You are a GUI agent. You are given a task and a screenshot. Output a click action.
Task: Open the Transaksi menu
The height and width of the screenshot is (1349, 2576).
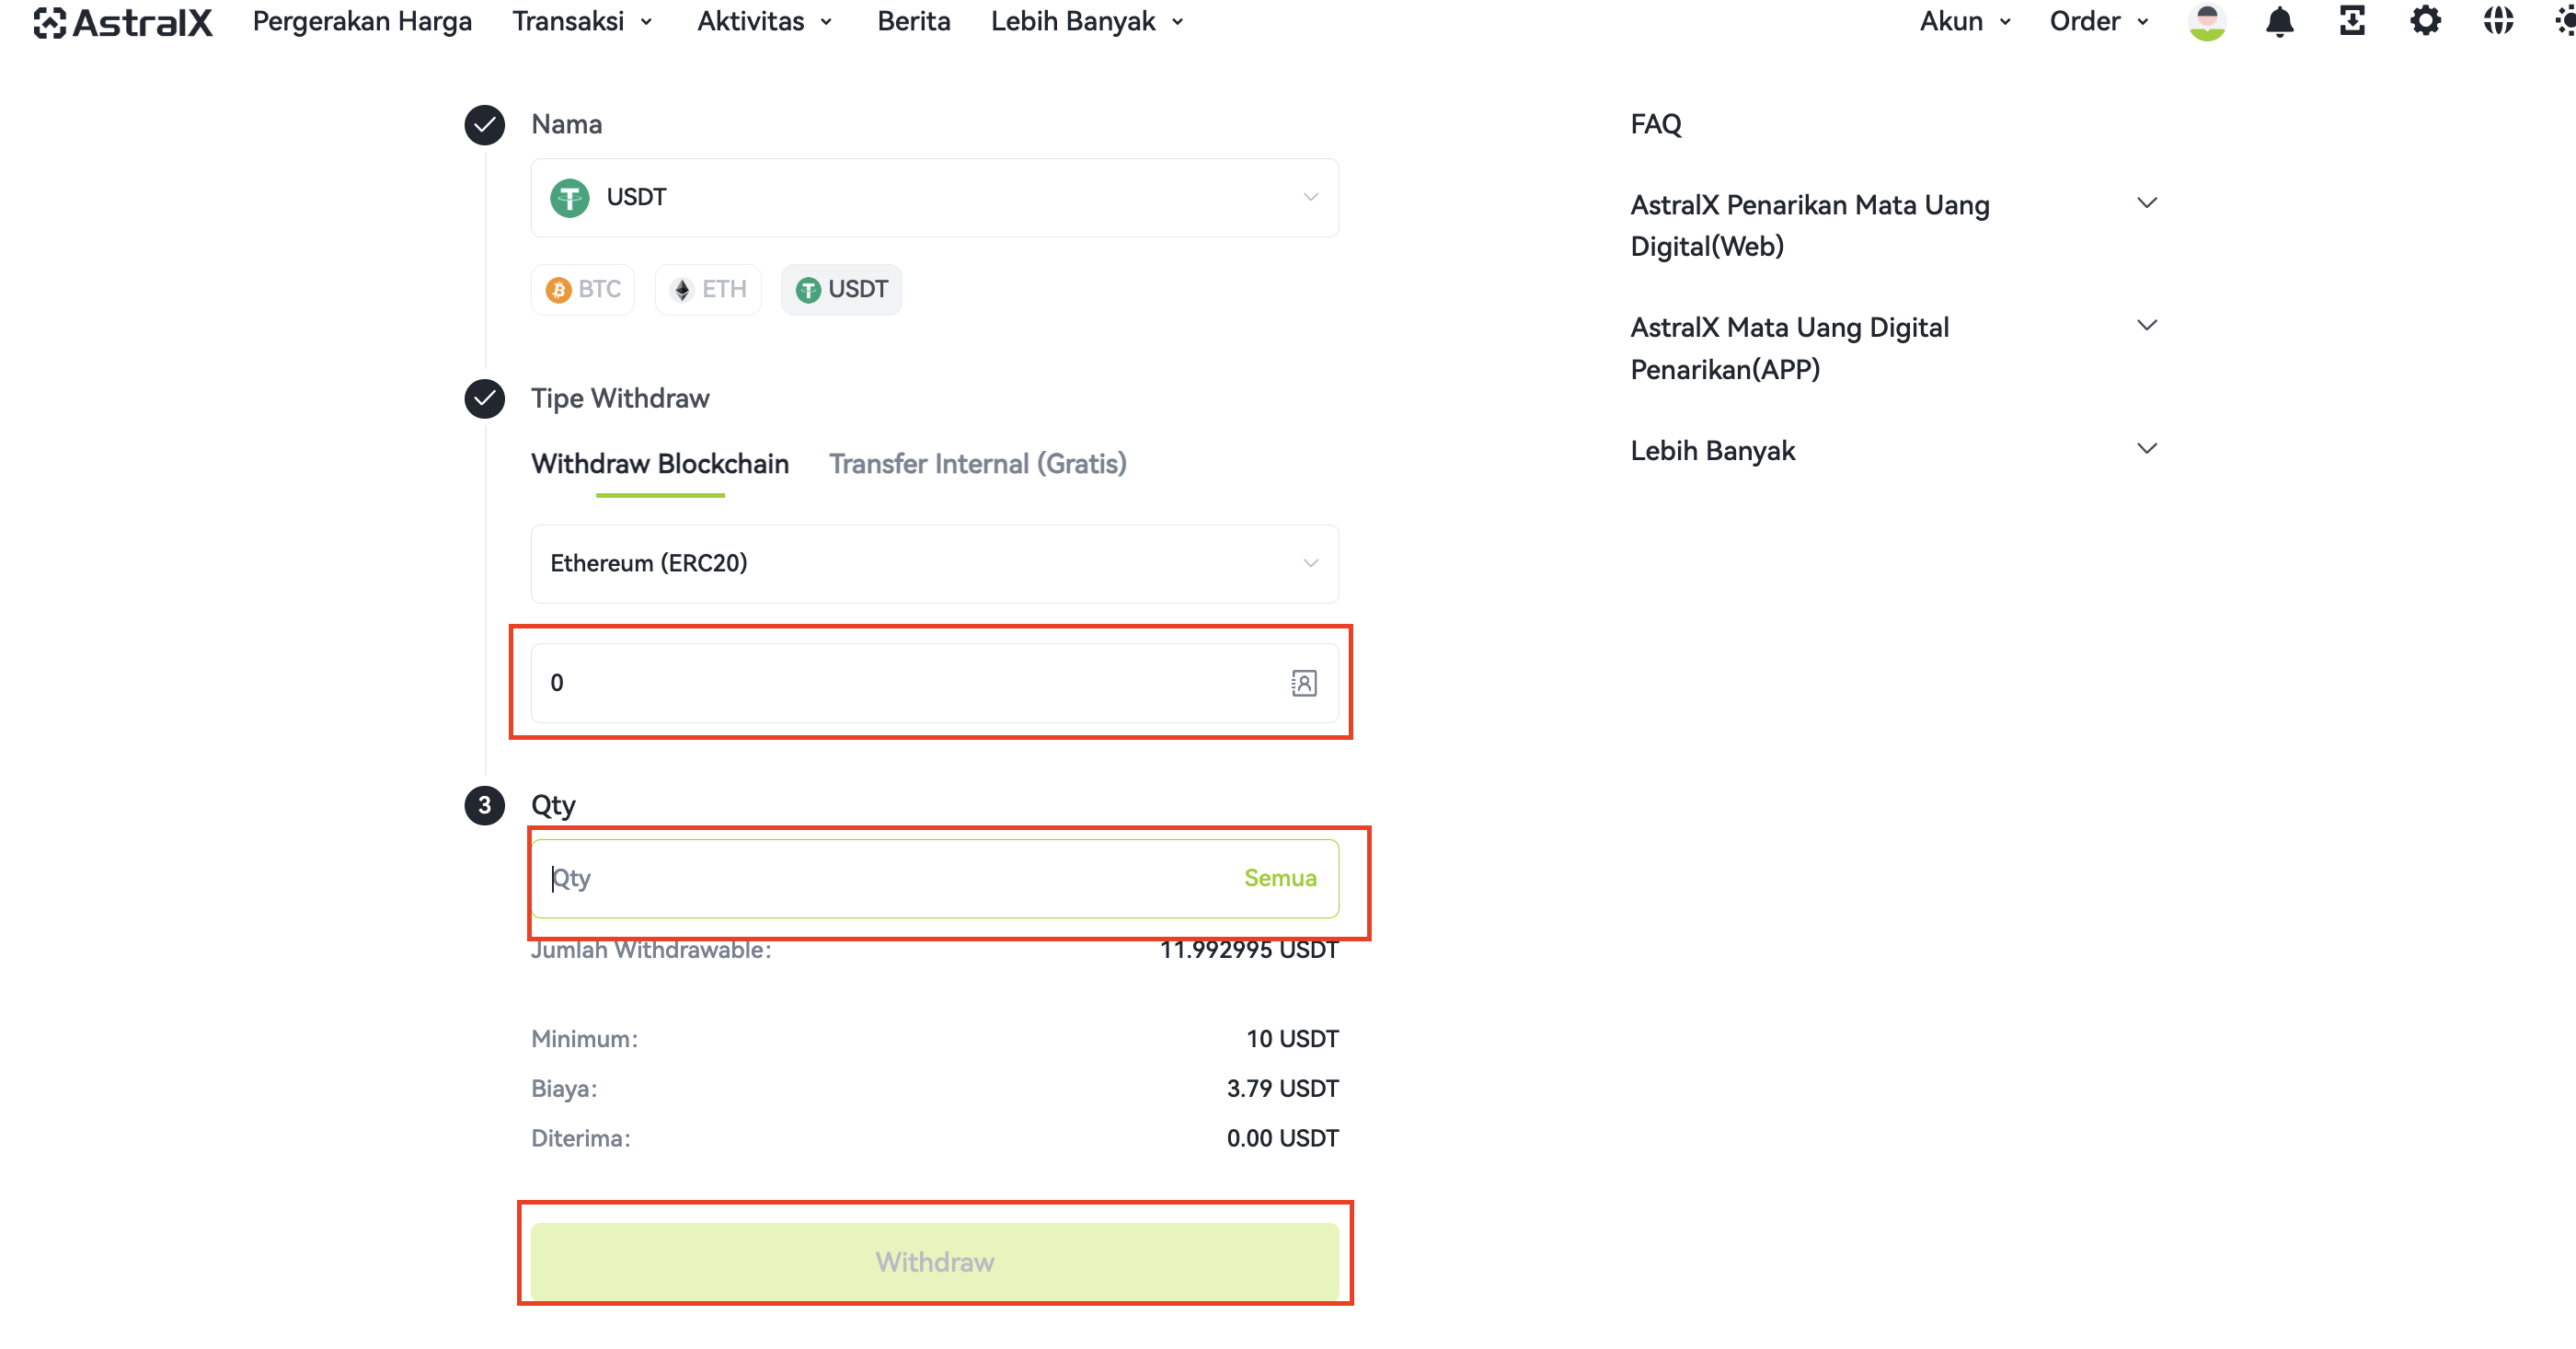(x=582, y=21)
